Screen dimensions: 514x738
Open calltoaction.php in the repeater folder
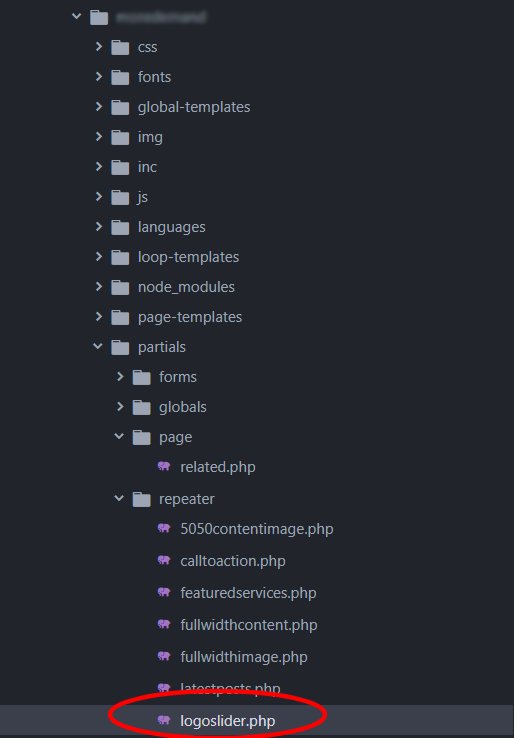point(233,561)
